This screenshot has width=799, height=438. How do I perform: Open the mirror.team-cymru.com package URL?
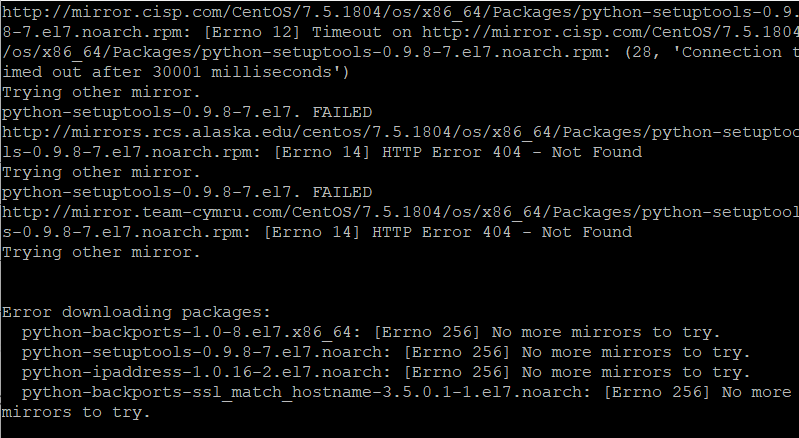click(400, 212)
